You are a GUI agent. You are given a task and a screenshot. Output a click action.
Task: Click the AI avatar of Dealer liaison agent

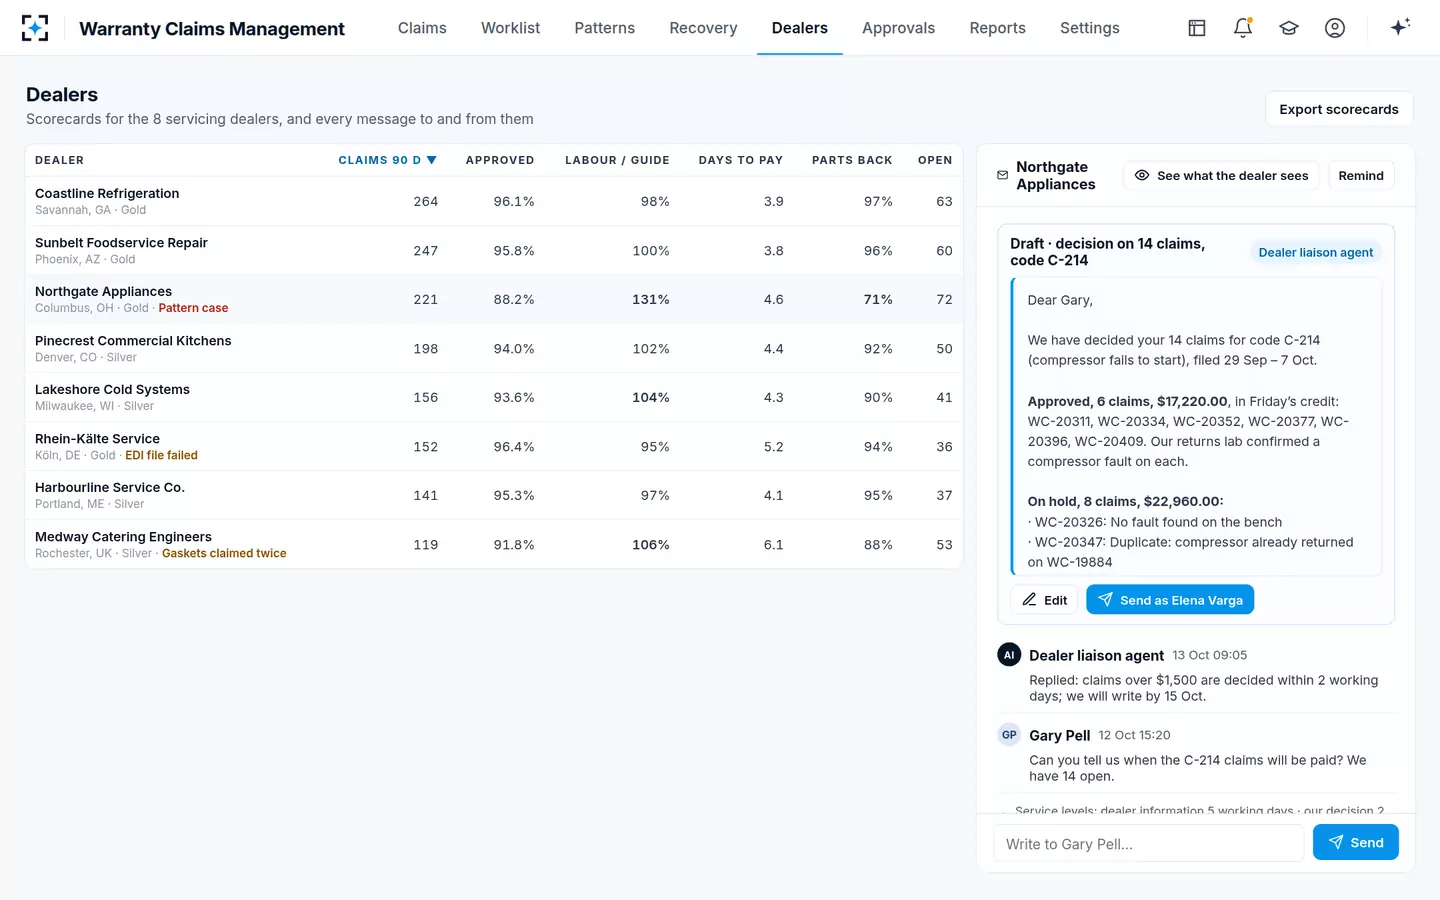click(1009, 655)
